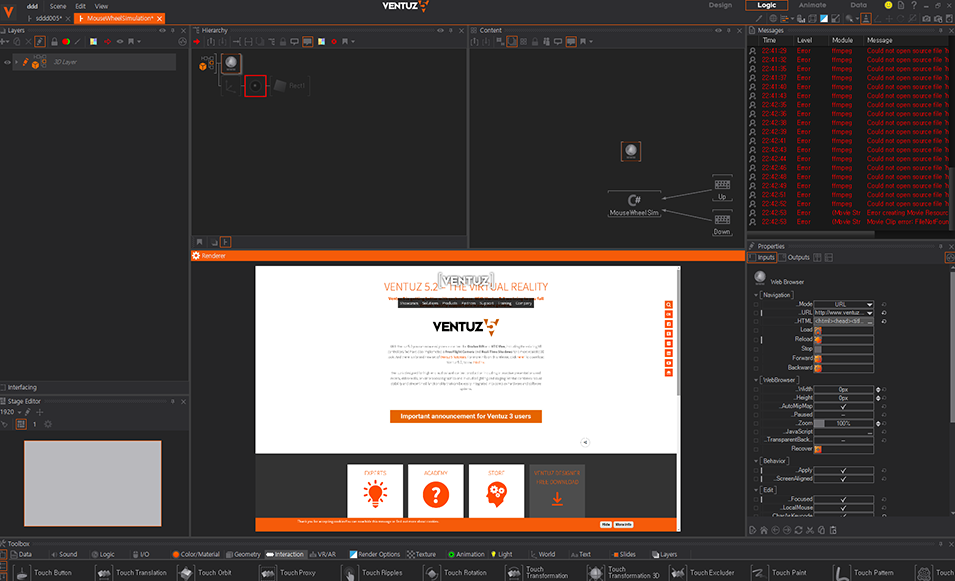Screen dimensions: 955x581
Task: Switch to the Outputs tab in Properties
Action: (797, 258)
